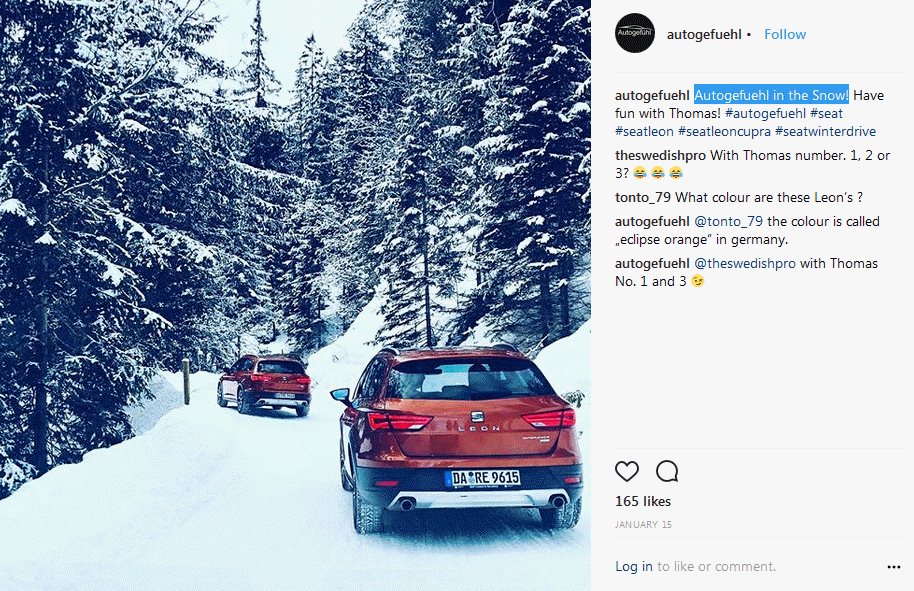Open the #autogefuehl hashtag

point(765,113)
